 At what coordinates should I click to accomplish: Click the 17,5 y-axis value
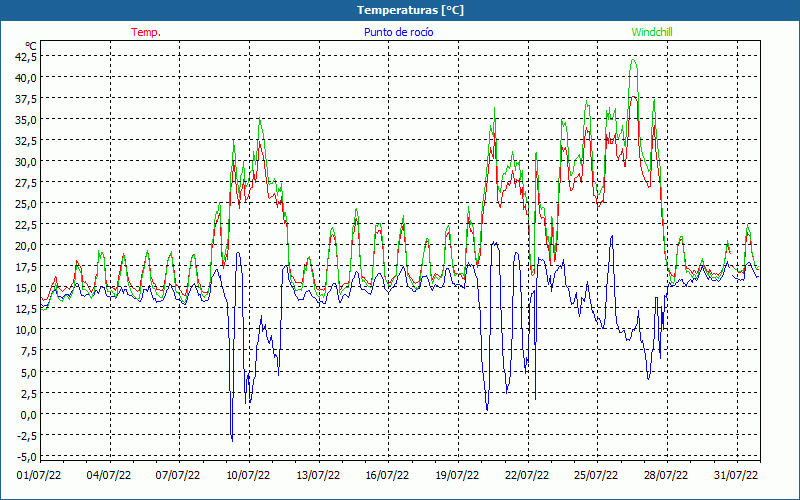coord(26,267)
